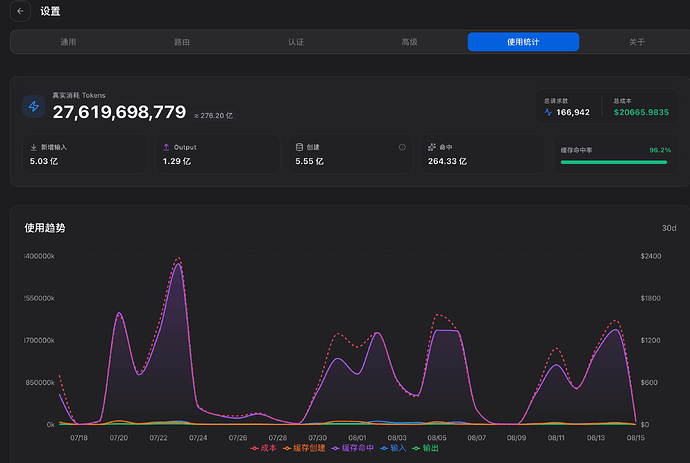
Task: Select the 高级 tab
Action: click(x=409, y=42)
